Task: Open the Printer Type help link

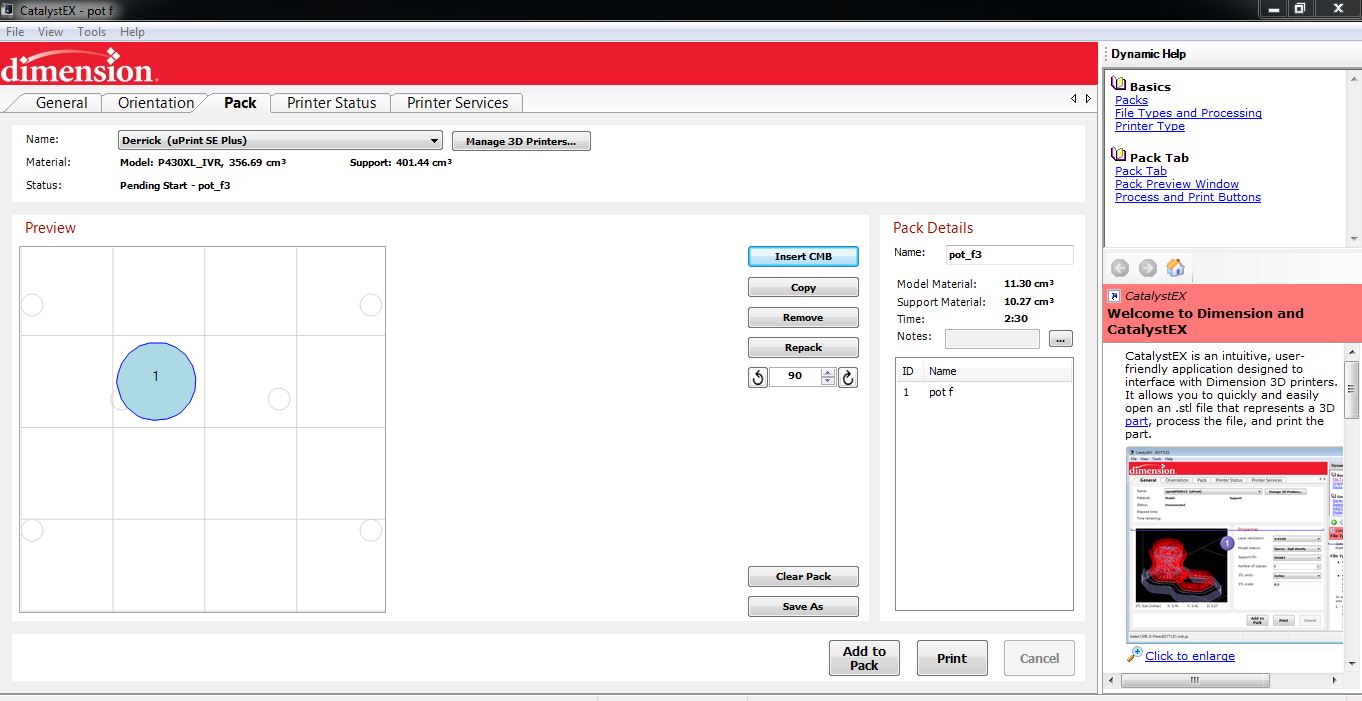Action: coord(1149,126)
